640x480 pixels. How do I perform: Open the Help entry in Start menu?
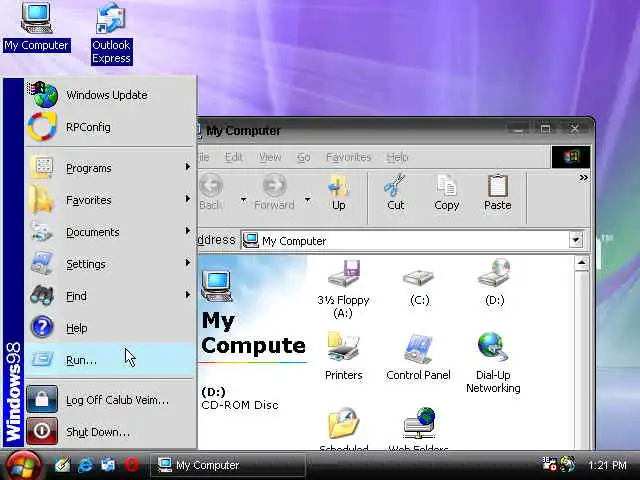[x=110, y=328]
